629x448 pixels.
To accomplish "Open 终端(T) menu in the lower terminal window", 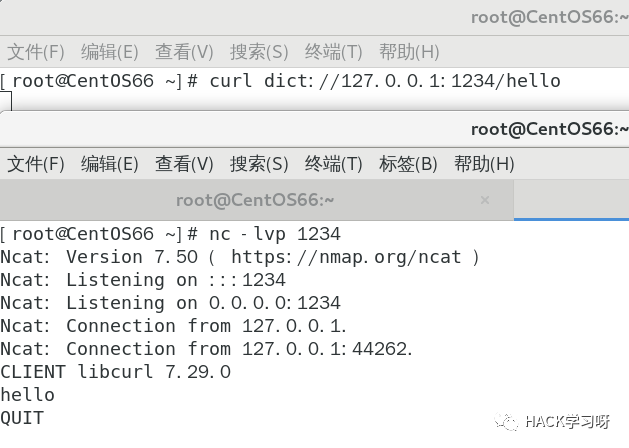I will pyautogui.click(x=334, y=163).
